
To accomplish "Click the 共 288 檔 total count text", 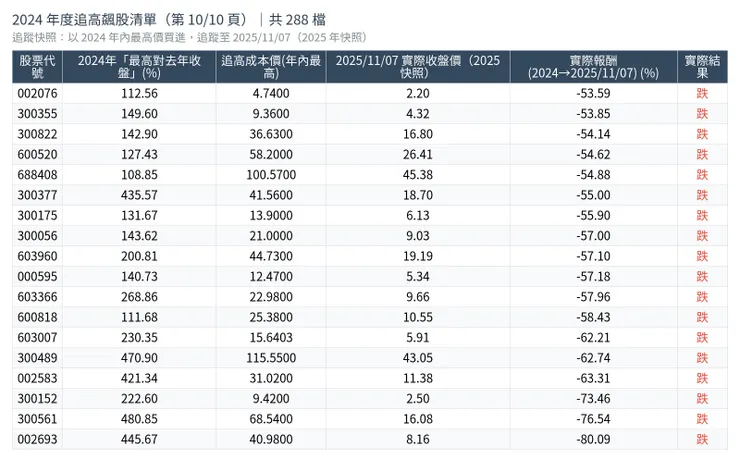I will pos(297,20).
